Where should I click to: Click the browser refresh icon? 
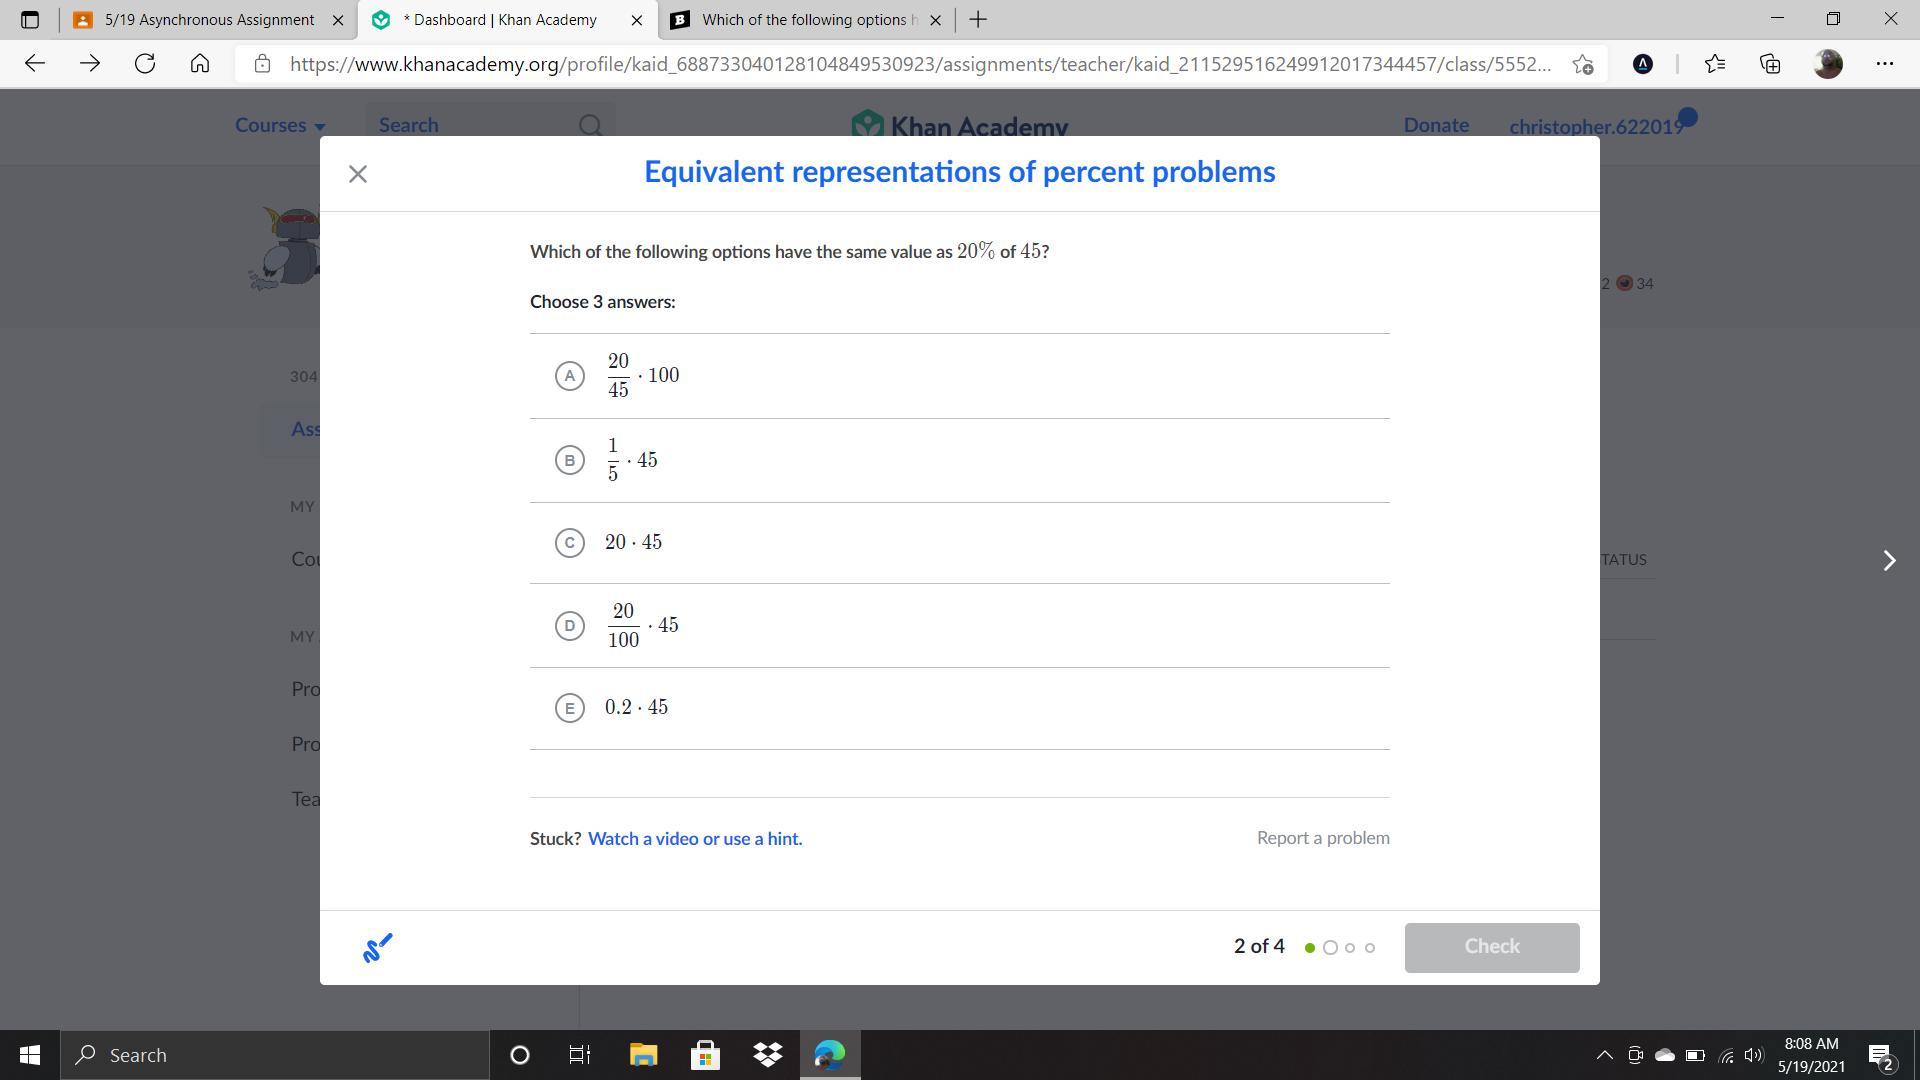click(145, 64)
